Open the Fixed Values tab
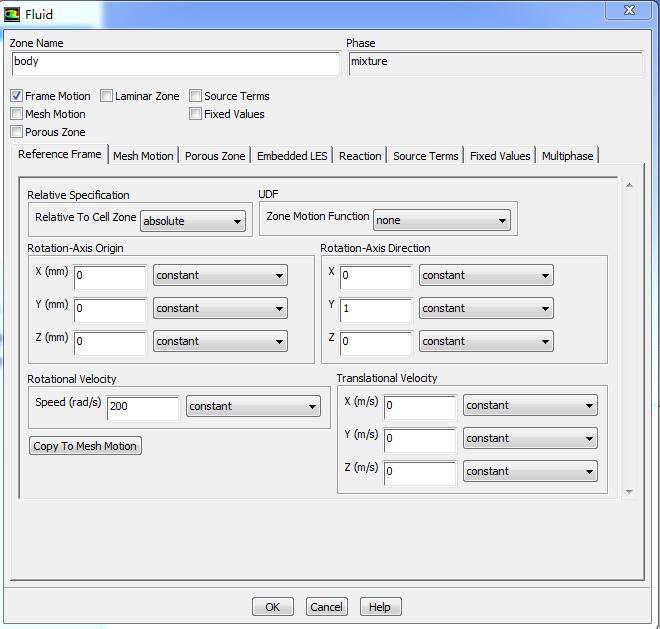The image size is (660, 629). 500,156
